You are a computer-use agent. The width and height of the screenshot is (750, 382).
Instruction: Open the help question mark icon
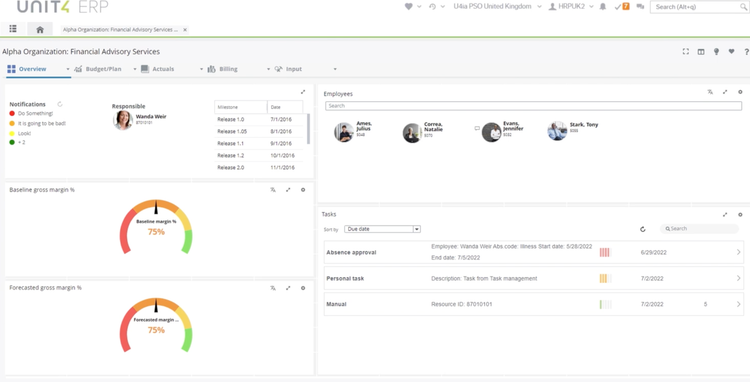pos(746,52)
